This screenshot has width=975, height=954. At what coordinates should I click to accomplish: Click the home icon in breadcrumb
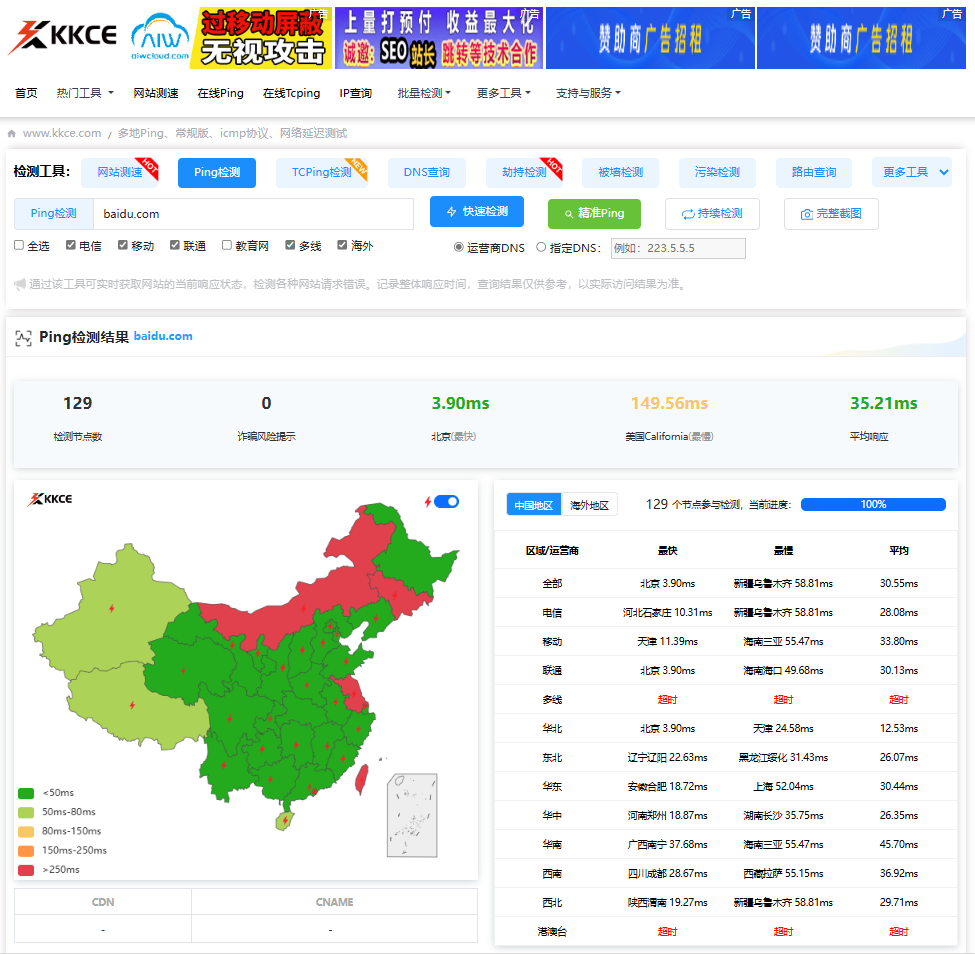click(12, 133)
